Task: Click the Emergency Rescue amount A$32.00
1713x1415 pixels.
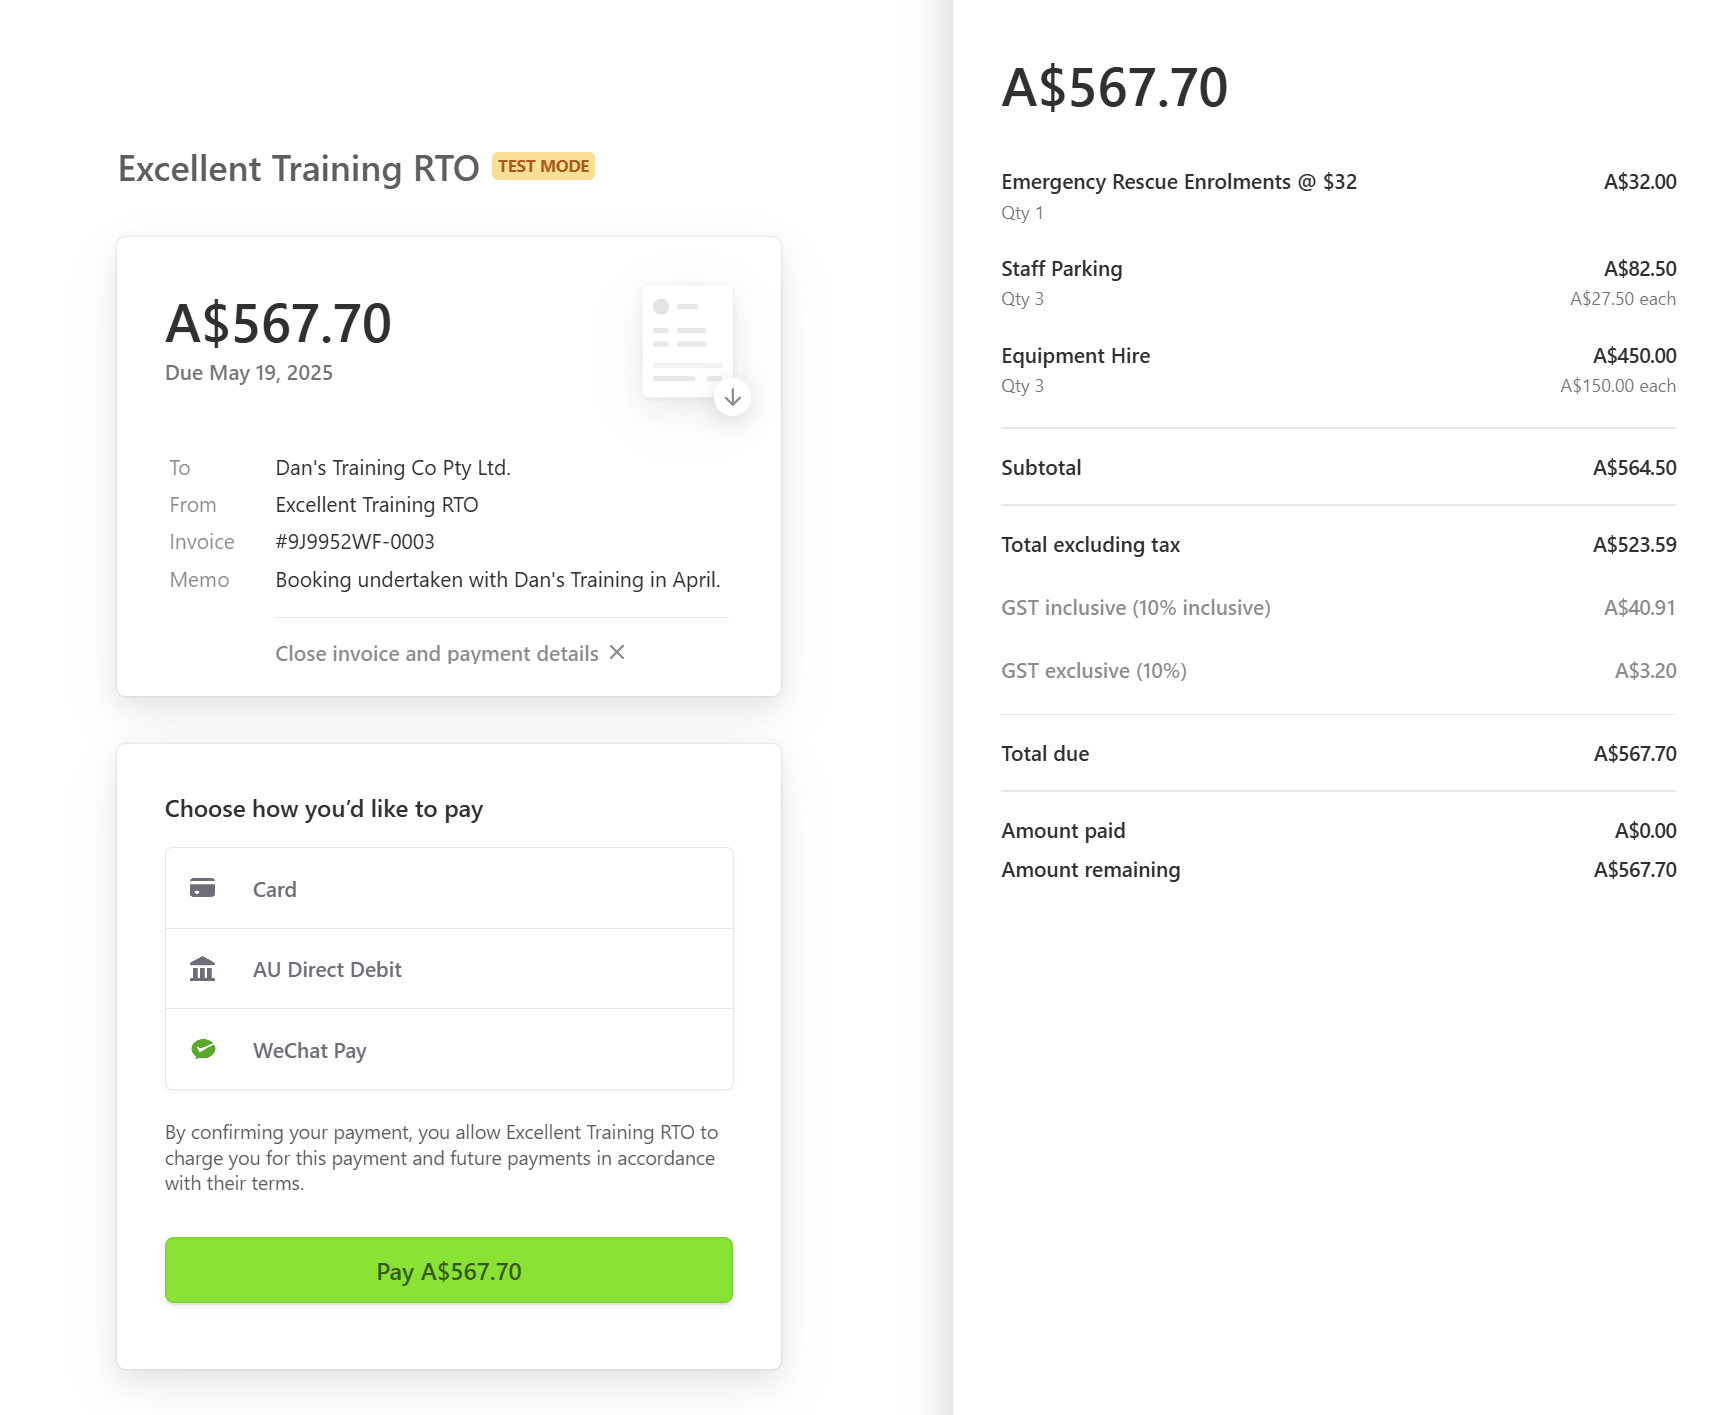Action: [1640, 182]
